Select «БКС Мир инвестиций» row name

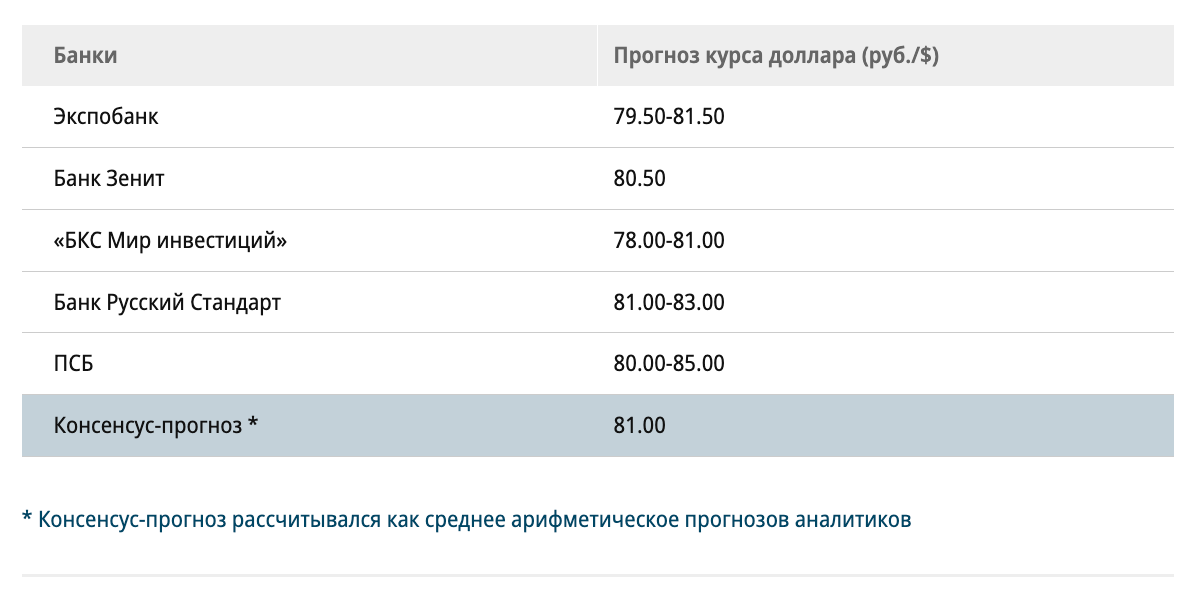click(170, 241)
